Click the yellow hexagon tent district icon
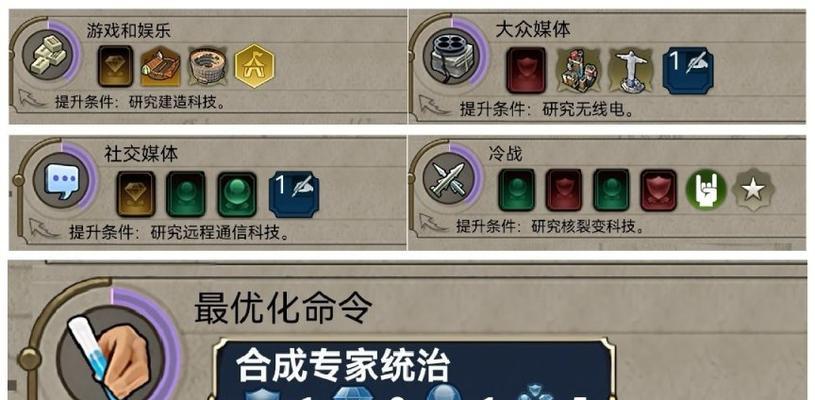Image resolution: width=815 pixels, height=400 pixels. point(254,66)
